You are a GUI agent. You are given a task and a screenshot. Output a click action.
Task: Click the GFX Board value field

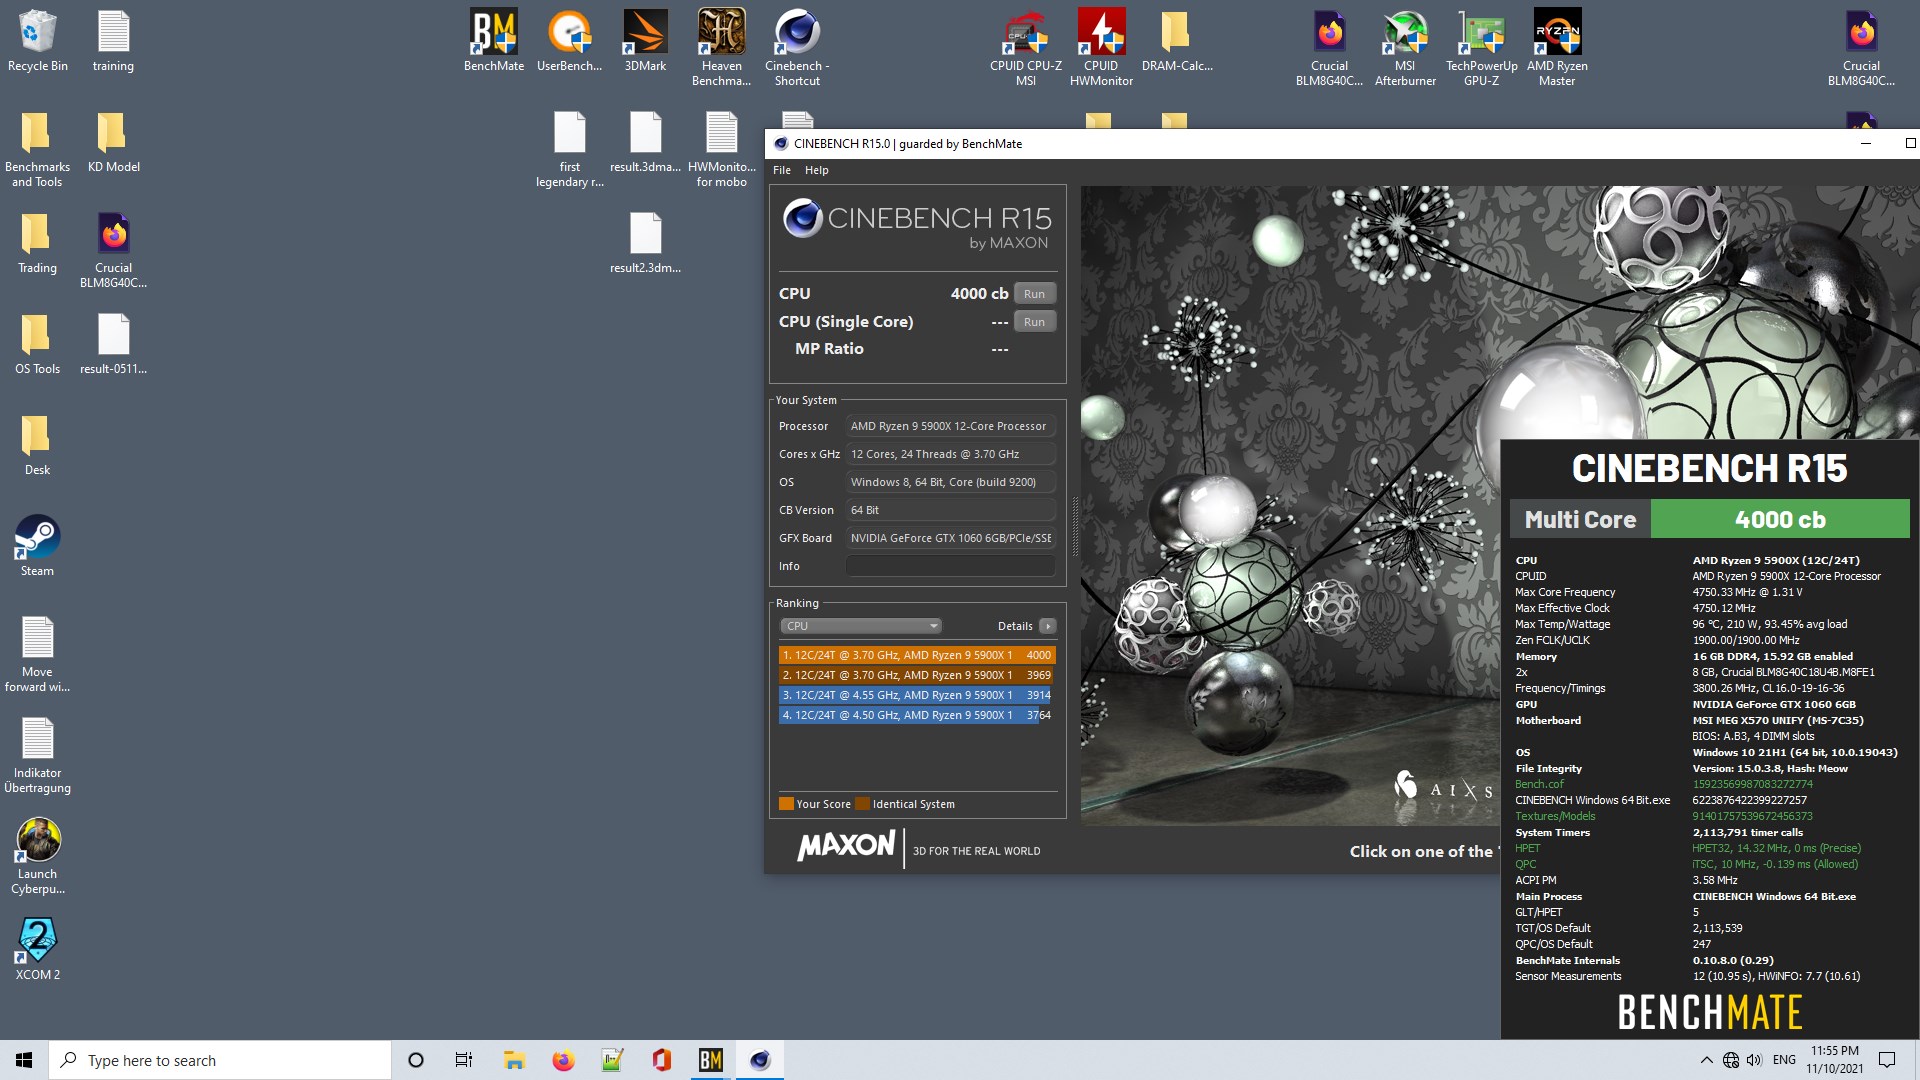coord(950,538)
